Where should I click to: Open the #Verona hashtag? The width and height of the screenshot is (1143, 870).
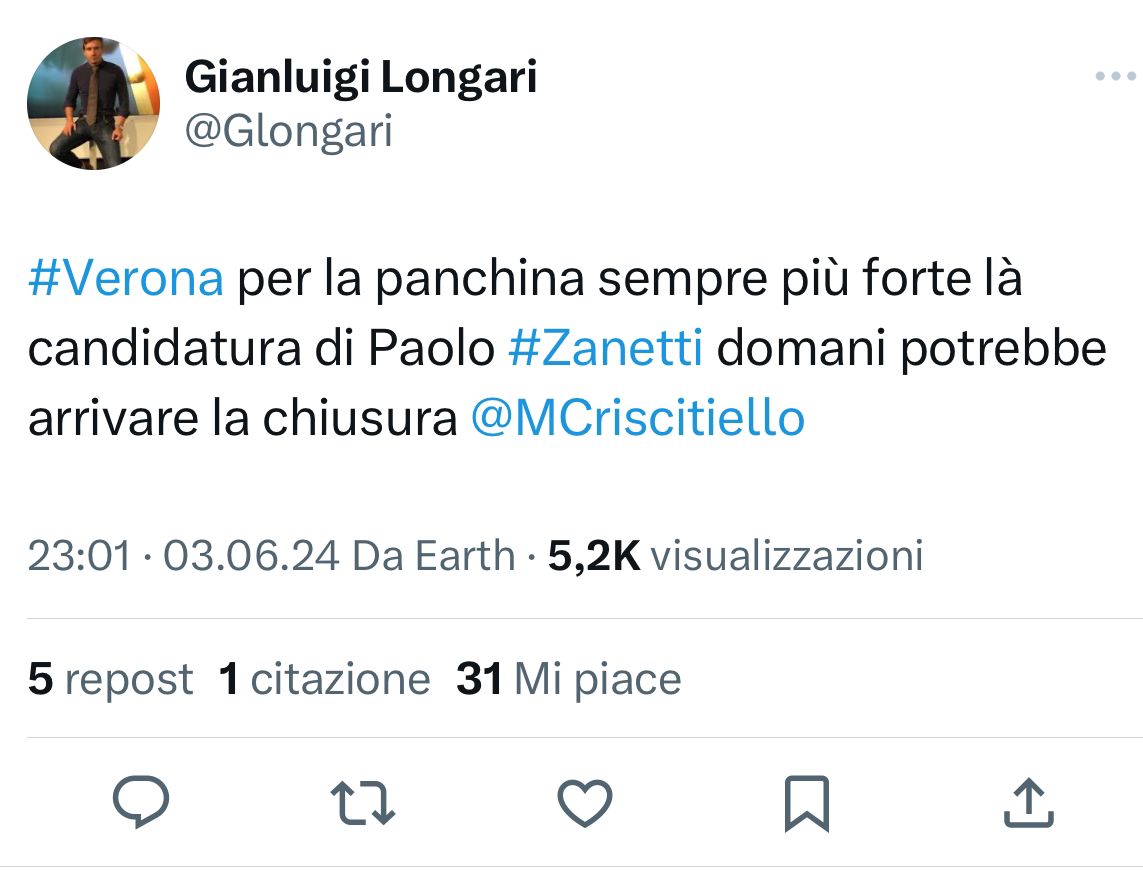[126, 281]
